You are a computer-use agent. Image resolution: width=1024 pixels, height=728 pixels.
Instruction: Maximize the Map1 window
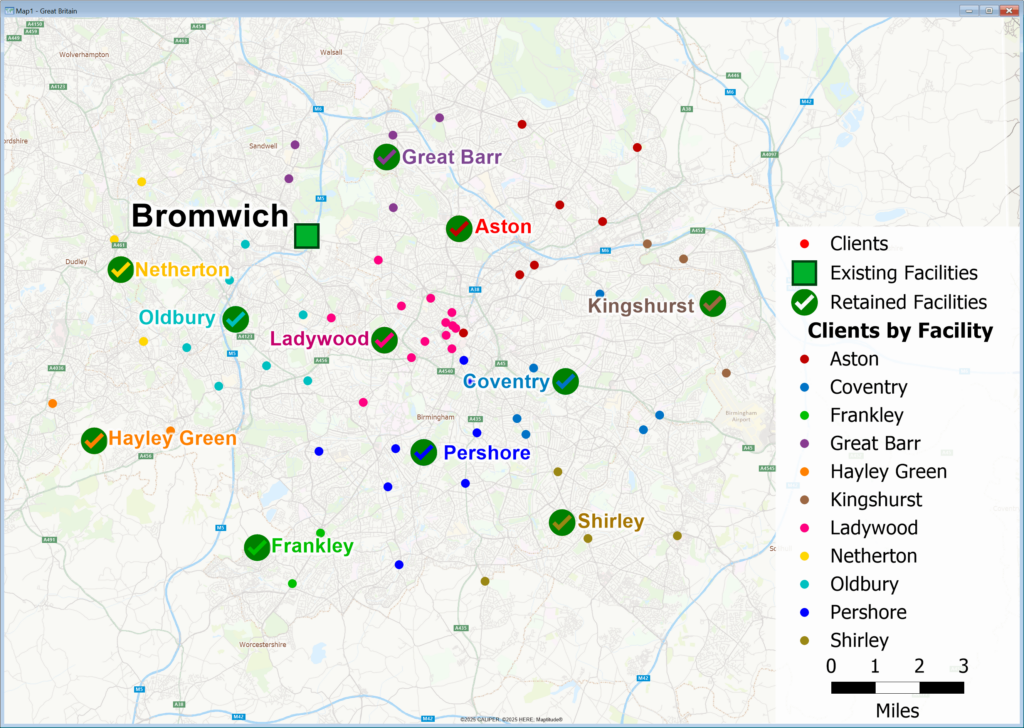[988, 10]
